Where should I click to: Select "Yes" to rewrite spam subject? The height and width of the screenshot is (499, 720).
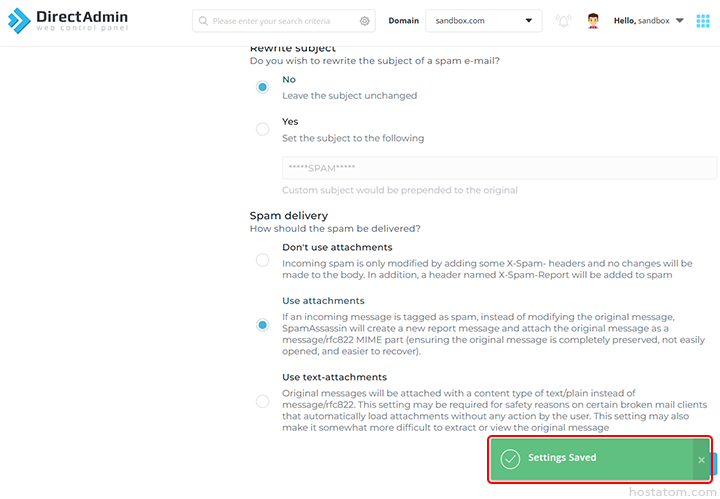point(262,129)
